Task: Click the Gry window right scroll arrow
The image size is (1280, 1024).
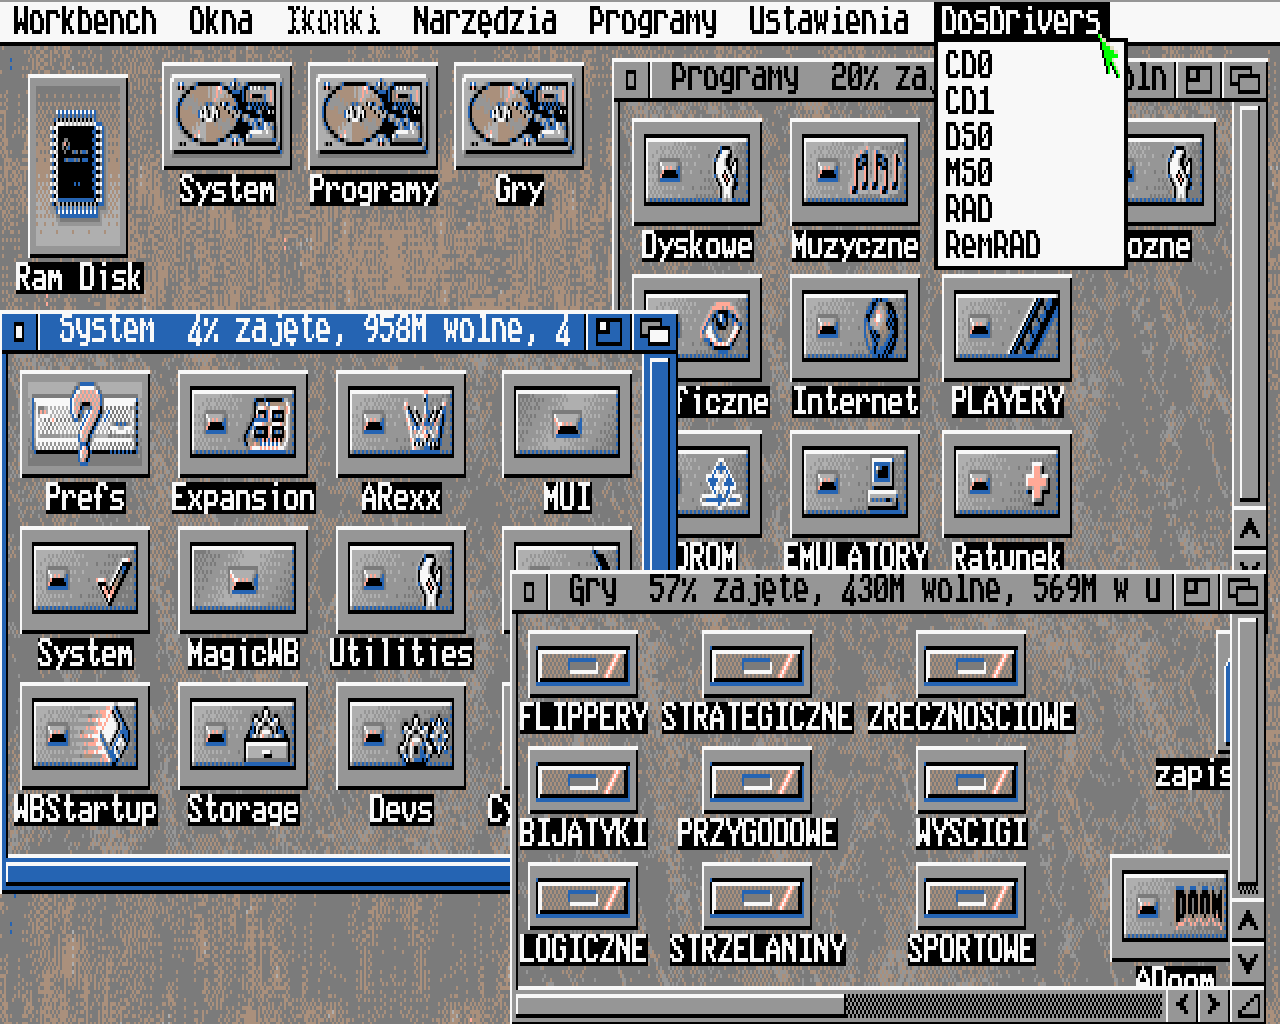Action: 1215,1003
